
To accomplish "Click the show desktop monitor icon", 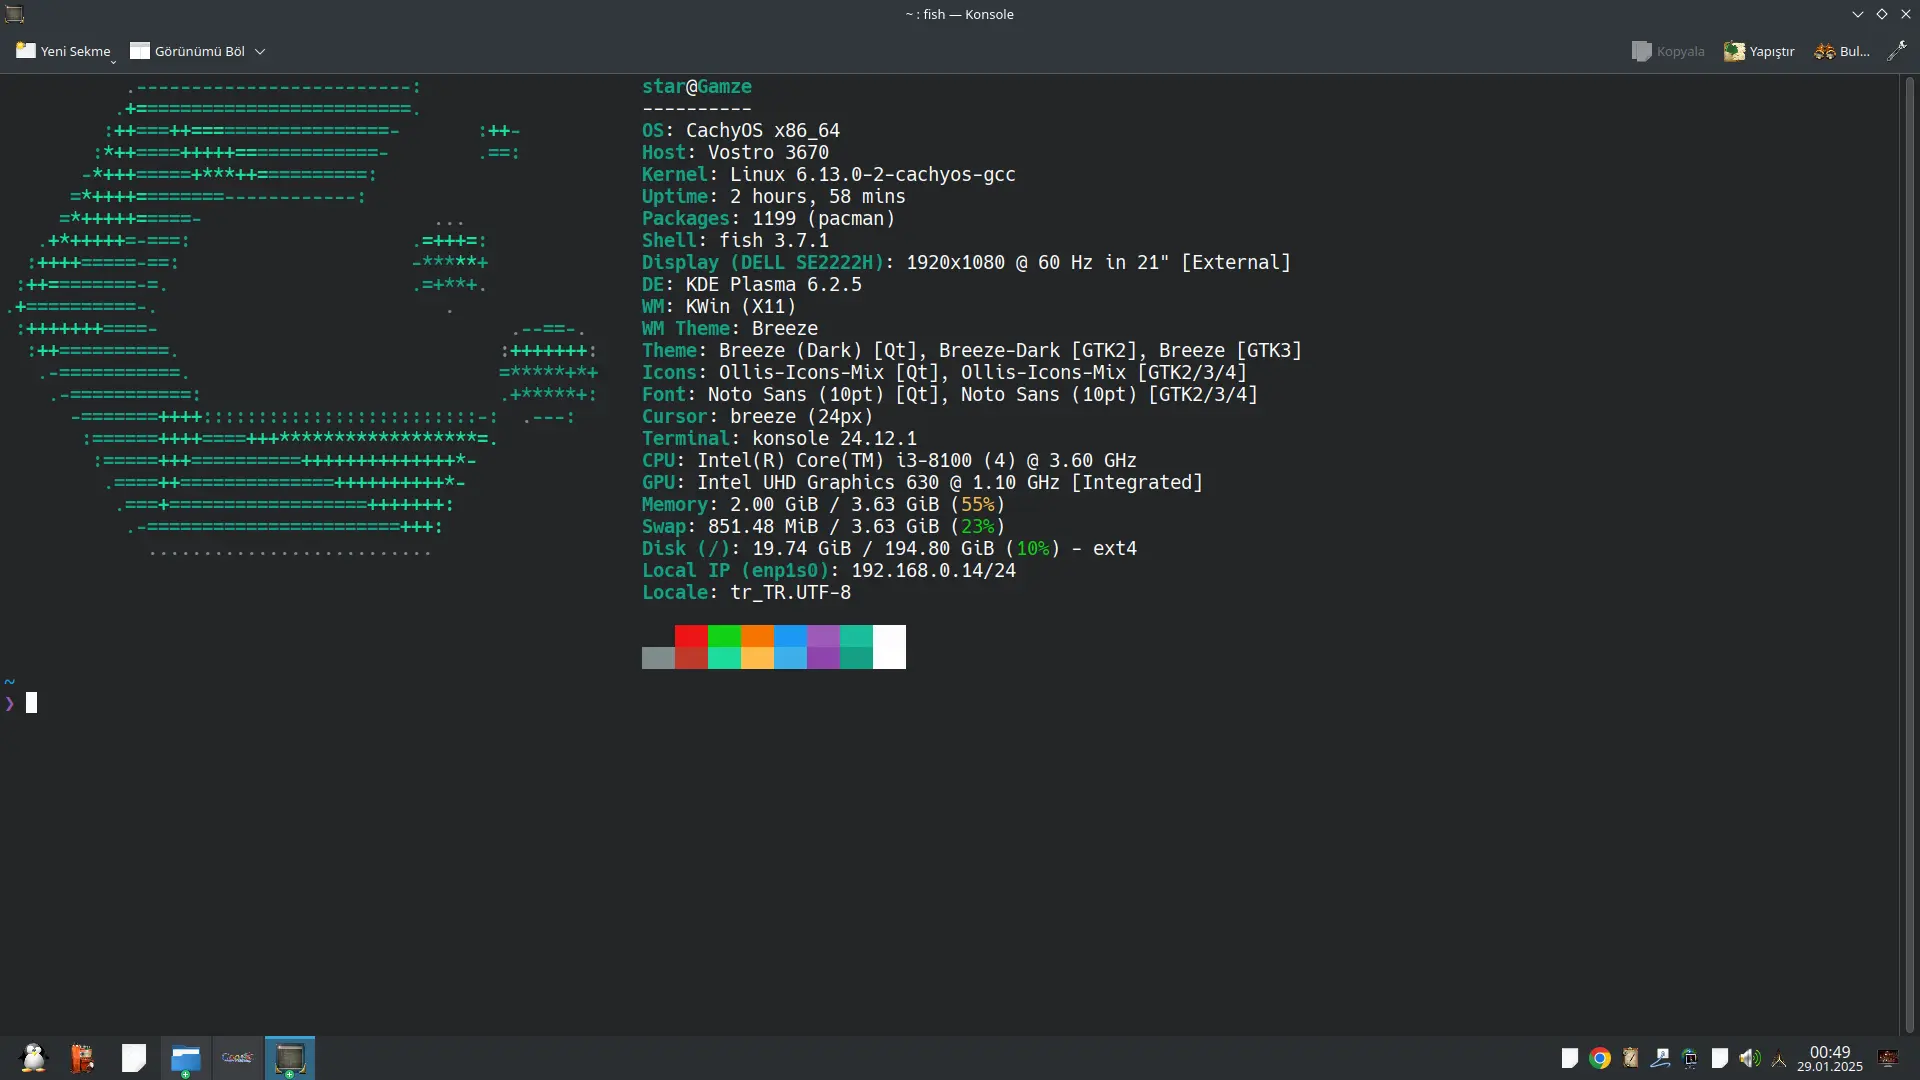I will pos(1889,1058).
